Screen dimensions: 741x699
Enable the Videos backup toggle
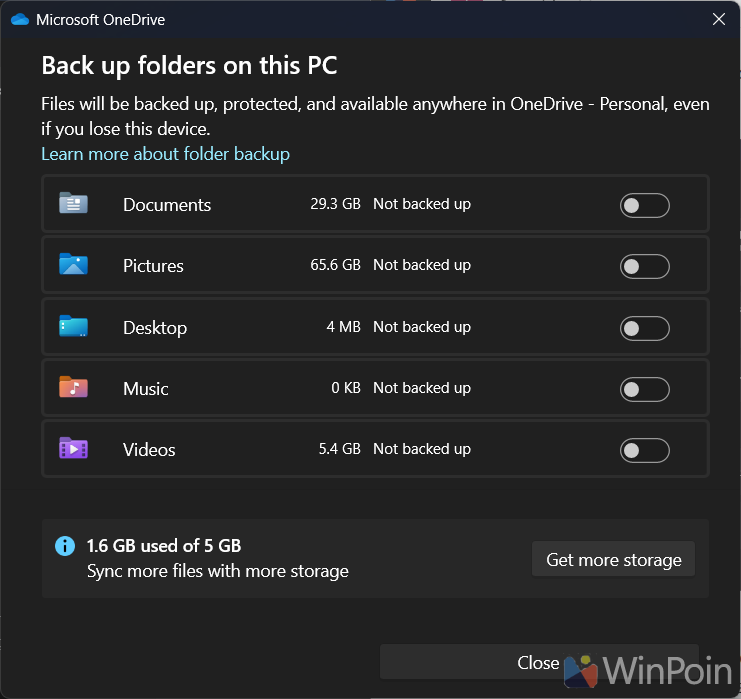coord(644,451)
